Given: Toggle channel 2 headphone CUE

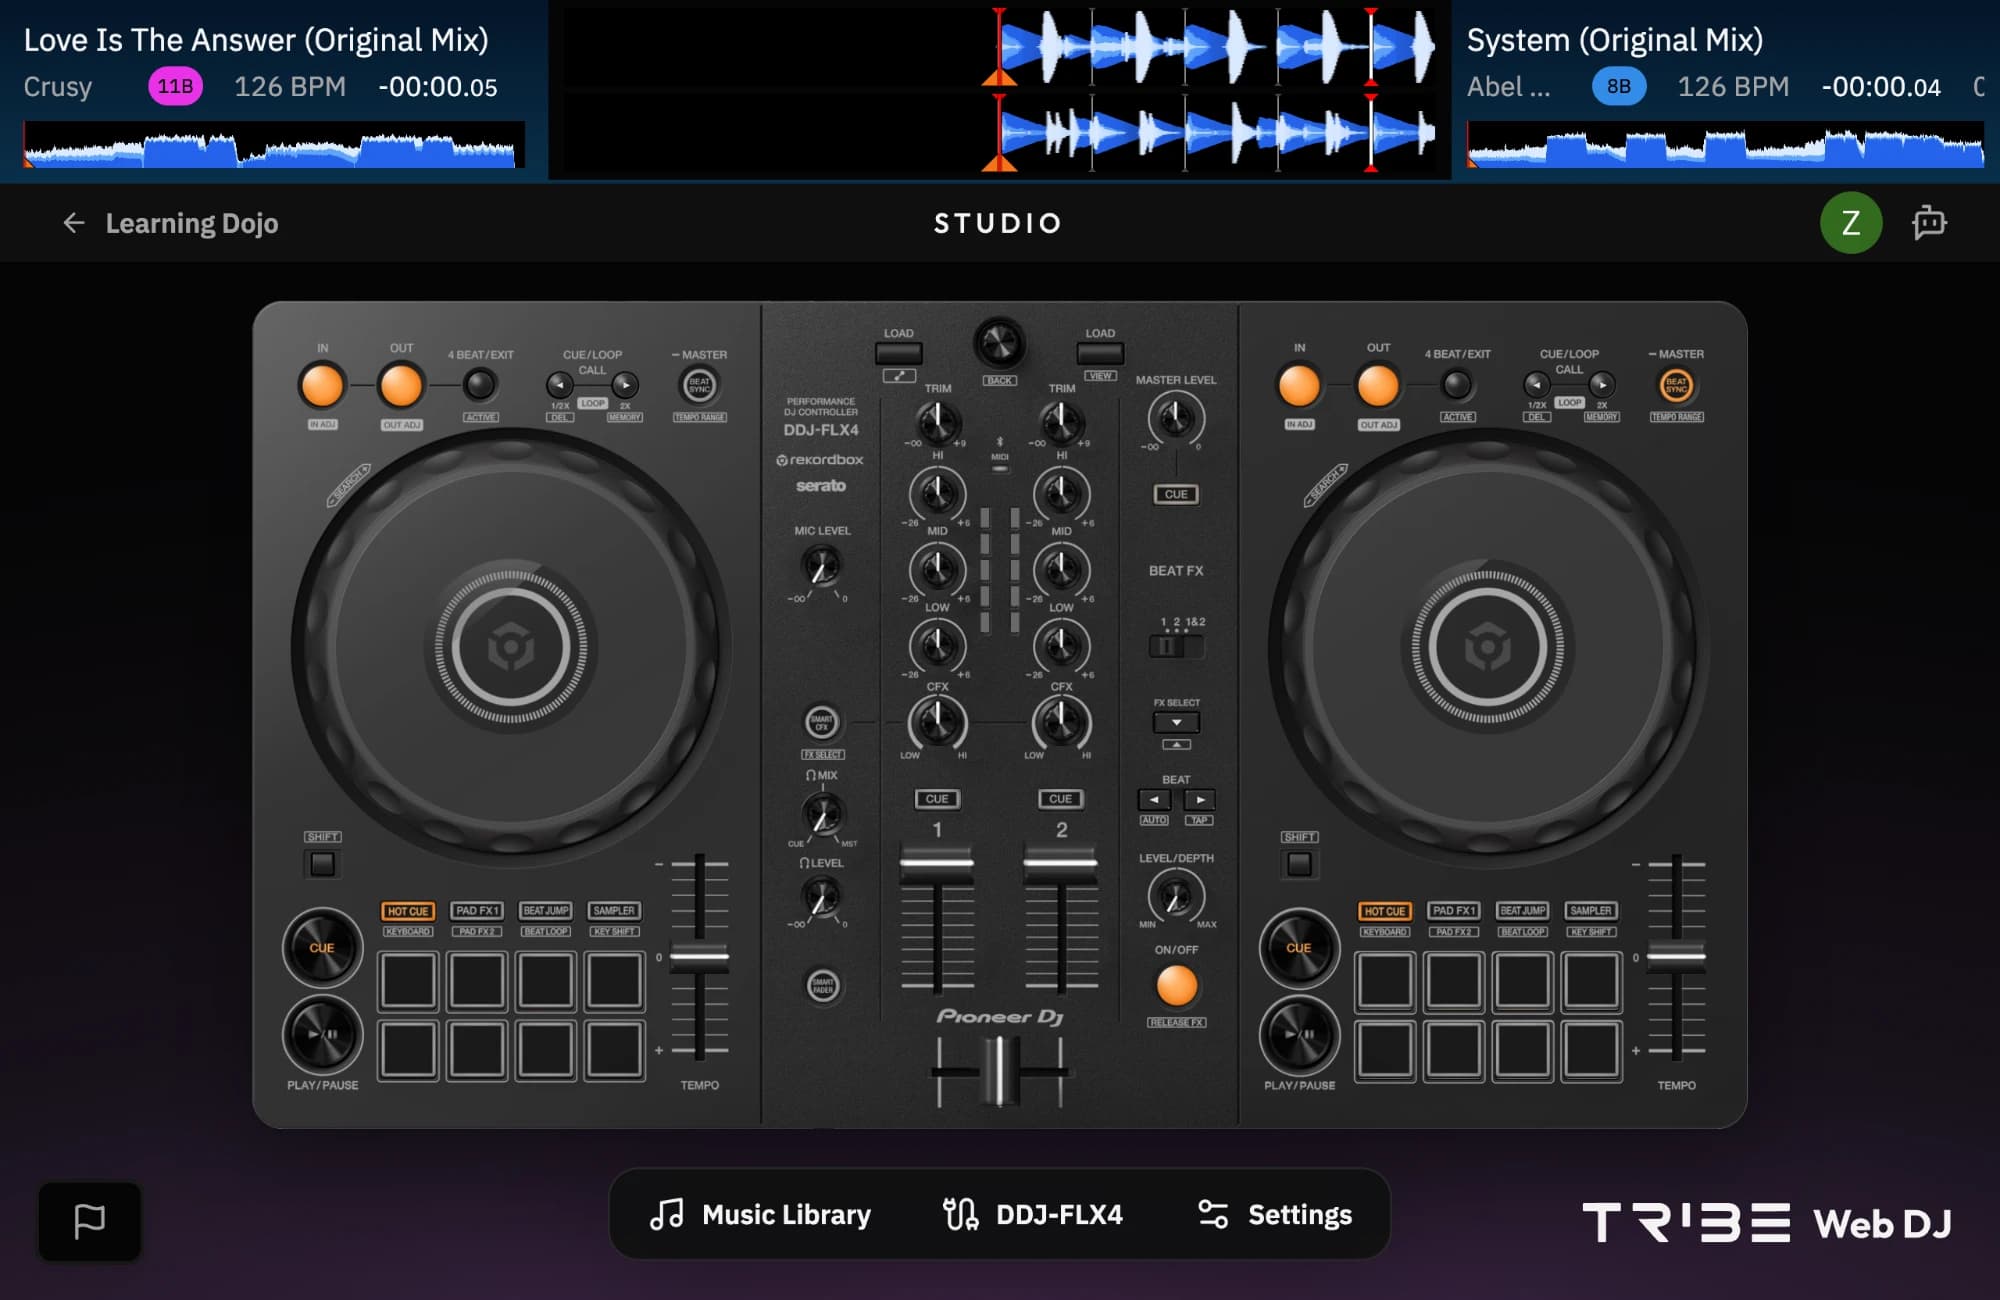Looking at the screenshot, I should 1061,799.
